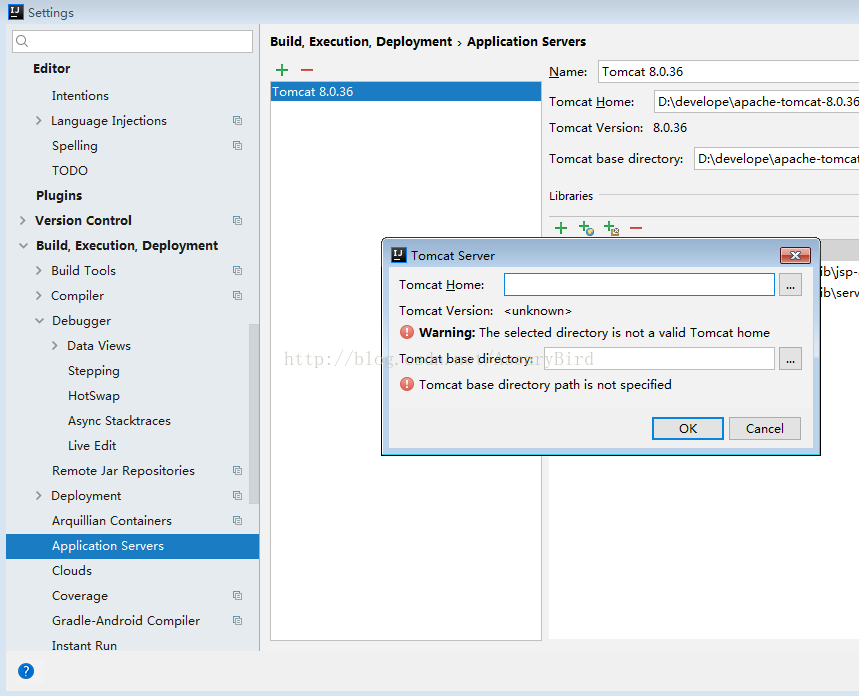This screenshot has height=696, width=859.
Task: Open Instant Run settings
Action: click(84, 646)
